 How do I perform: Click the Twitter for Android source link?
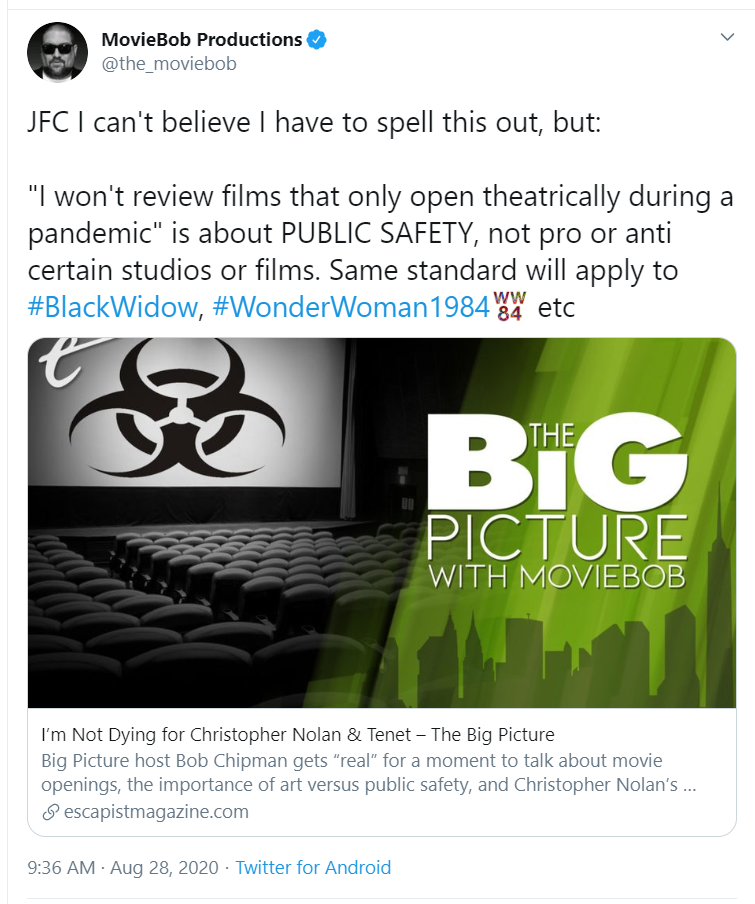pos(313,867)
